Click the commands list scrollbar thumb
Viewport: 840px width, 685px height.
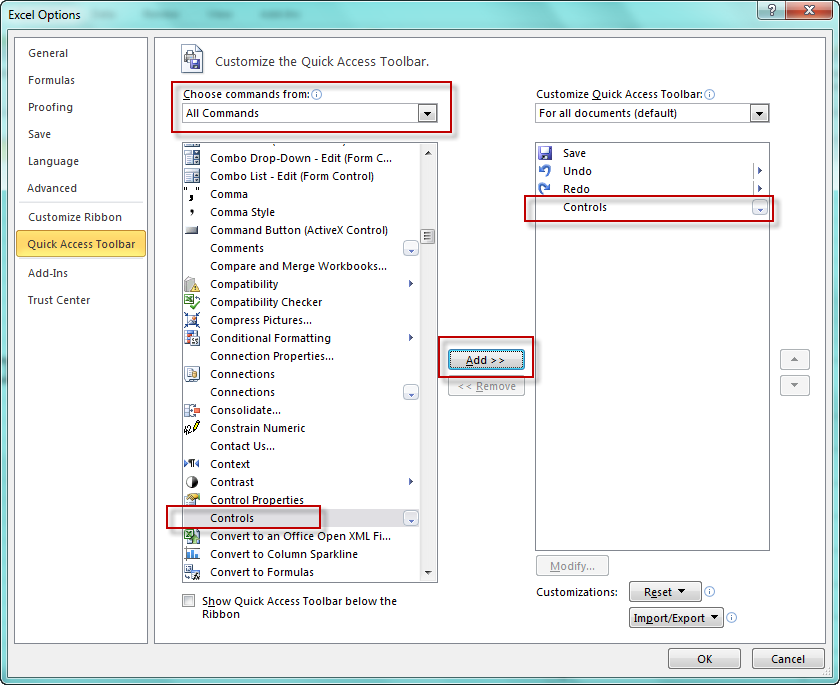428,236
